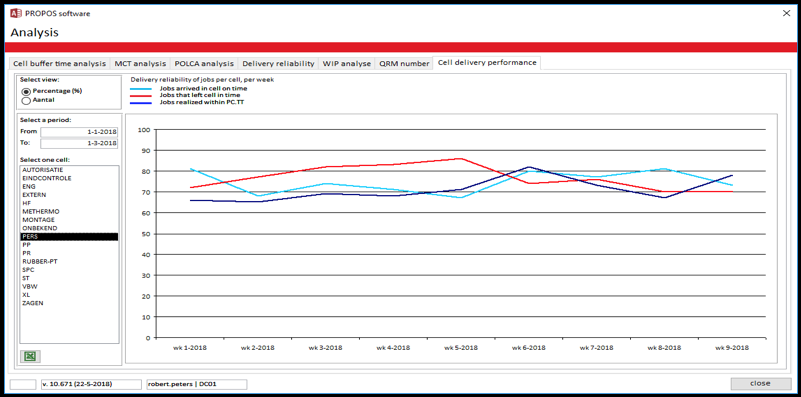Select PP in the cell list
This screenshot has height=397, width=801.
(69, 245)
